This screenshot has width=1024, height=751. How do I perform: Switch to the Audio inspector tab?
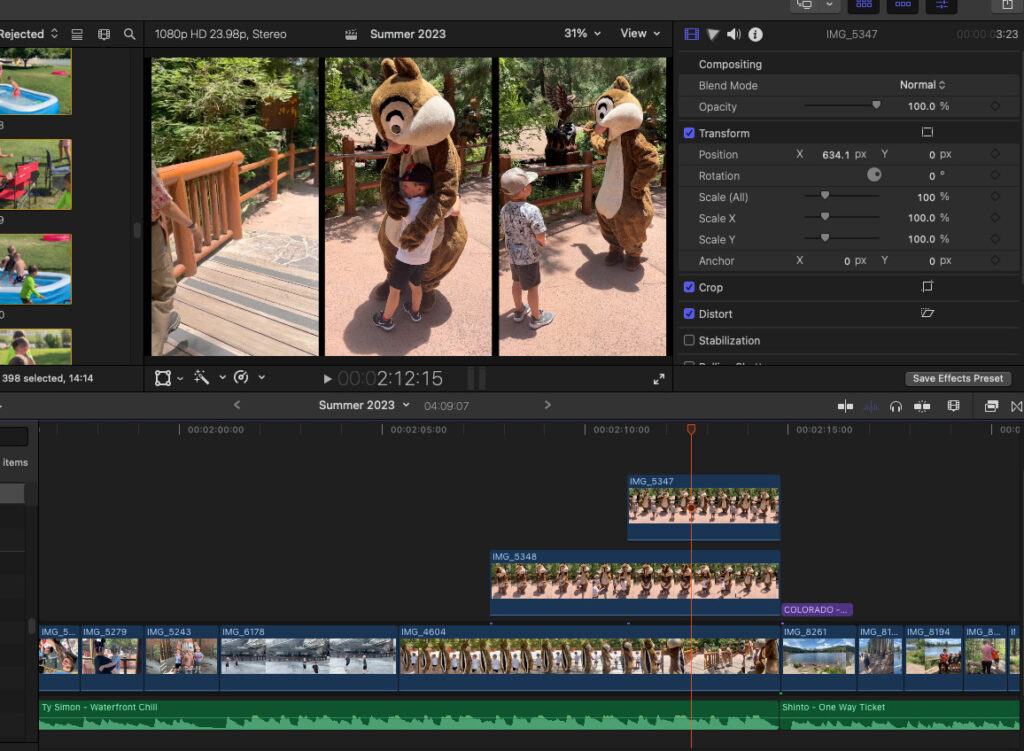point(734,34)
